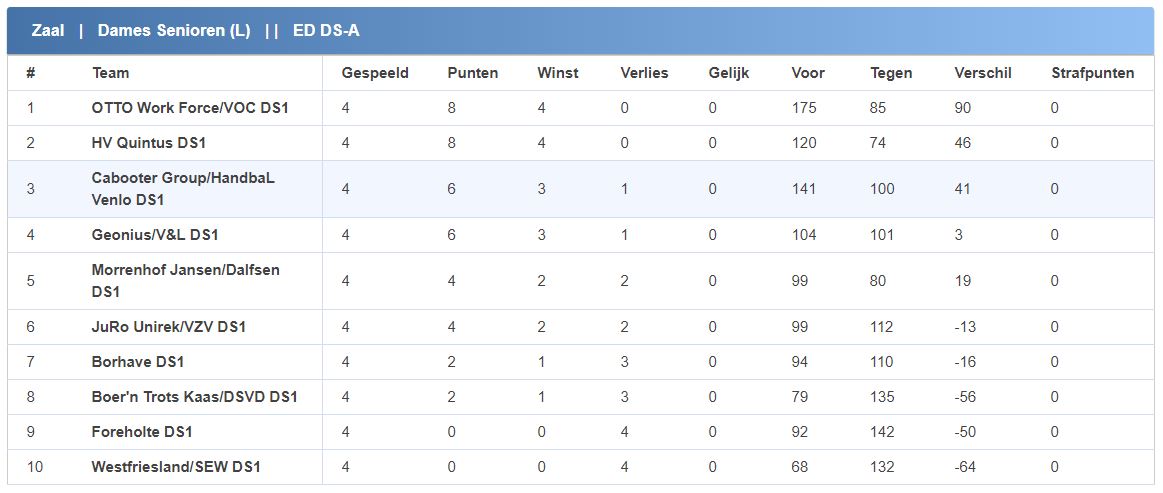Click the Zaal header label
The height and width of the screenshot is (493, 1163).
48,31
